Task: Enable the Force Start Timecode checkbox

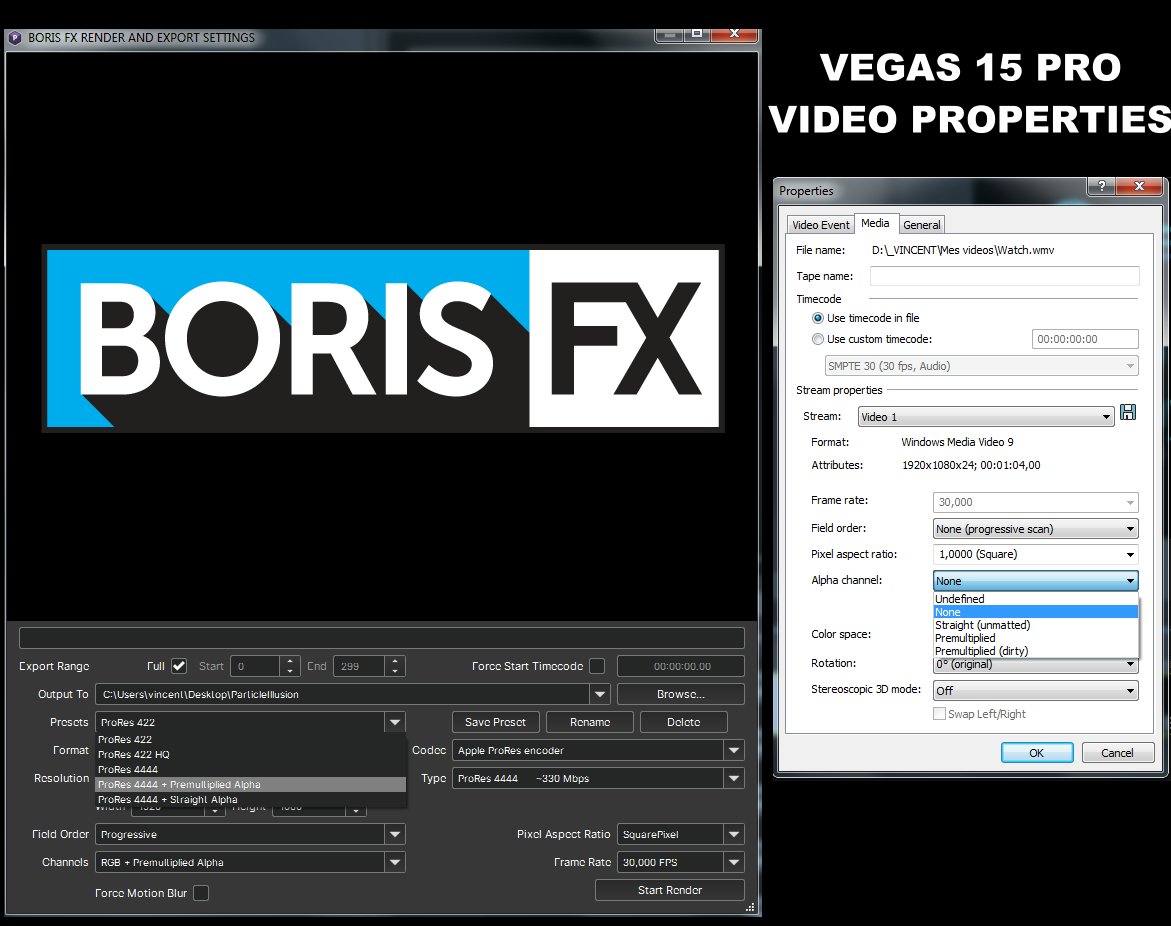Action: [x=597, y=665]
